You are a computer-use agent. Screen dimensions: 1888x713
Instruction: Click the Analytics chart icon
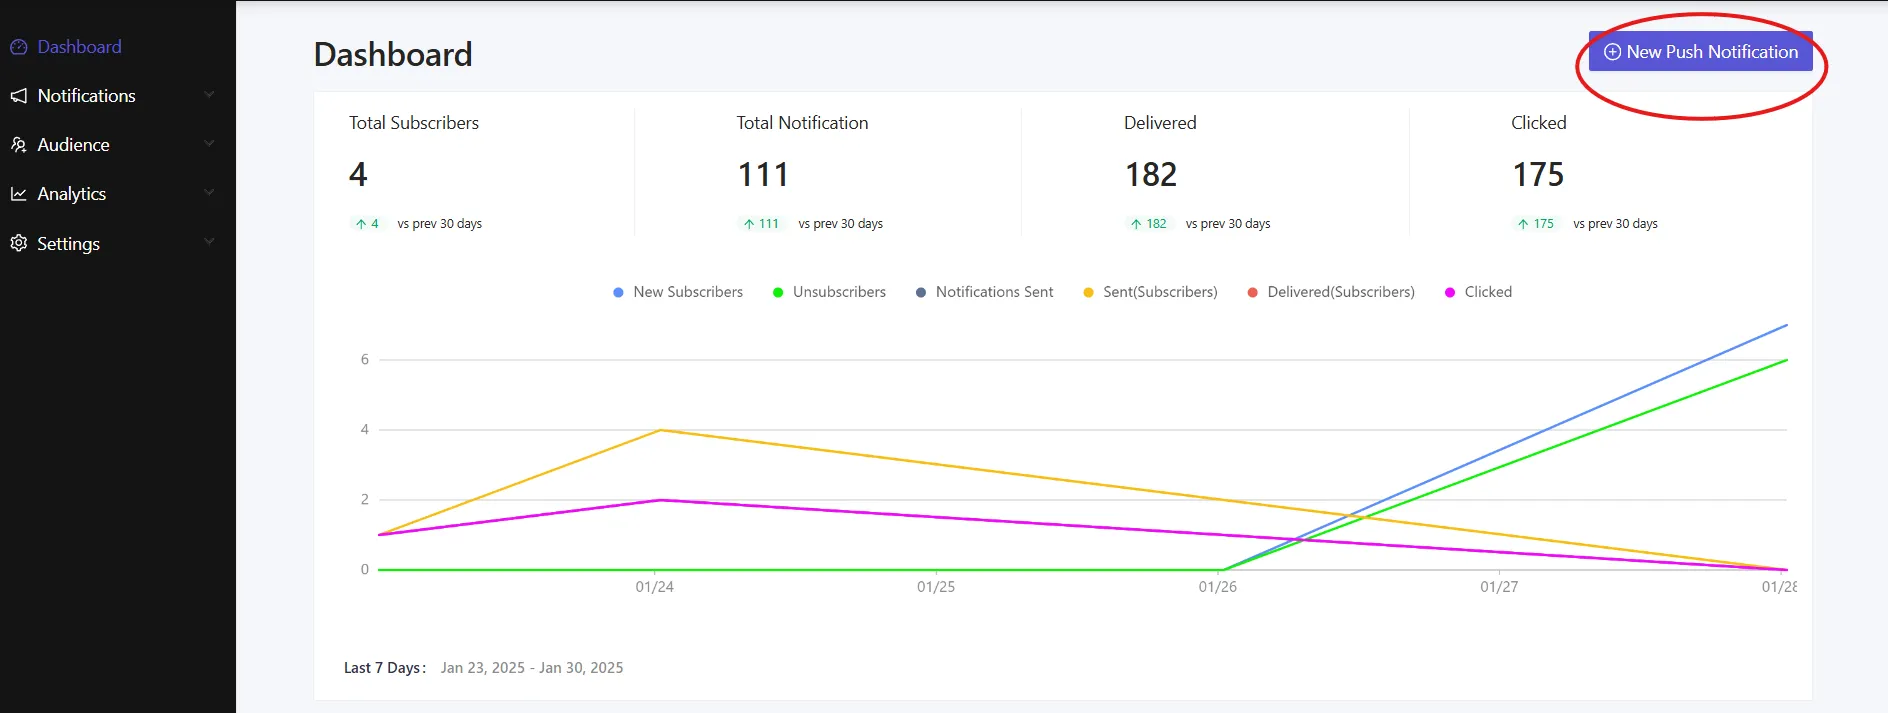(18, 194)
